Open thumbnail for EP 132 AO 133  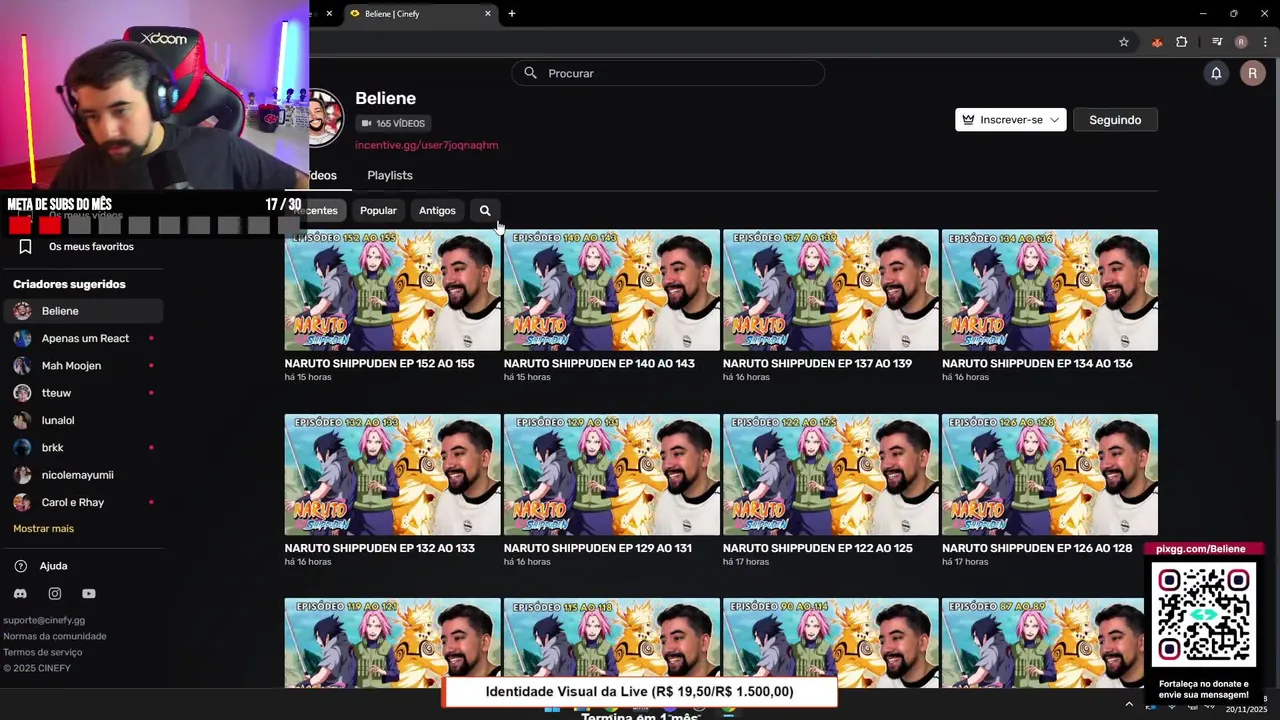tap(392, 474)
